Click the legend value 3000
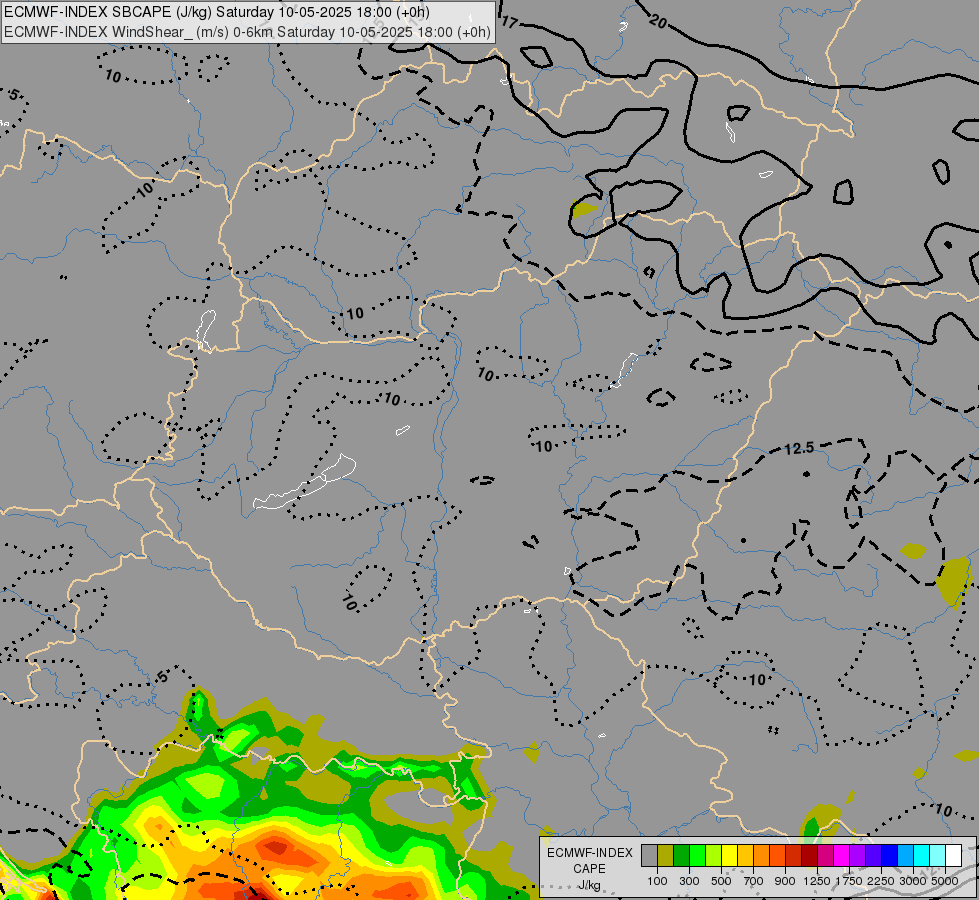This screenshot has width=979, height=900. [x=913, y=881]
